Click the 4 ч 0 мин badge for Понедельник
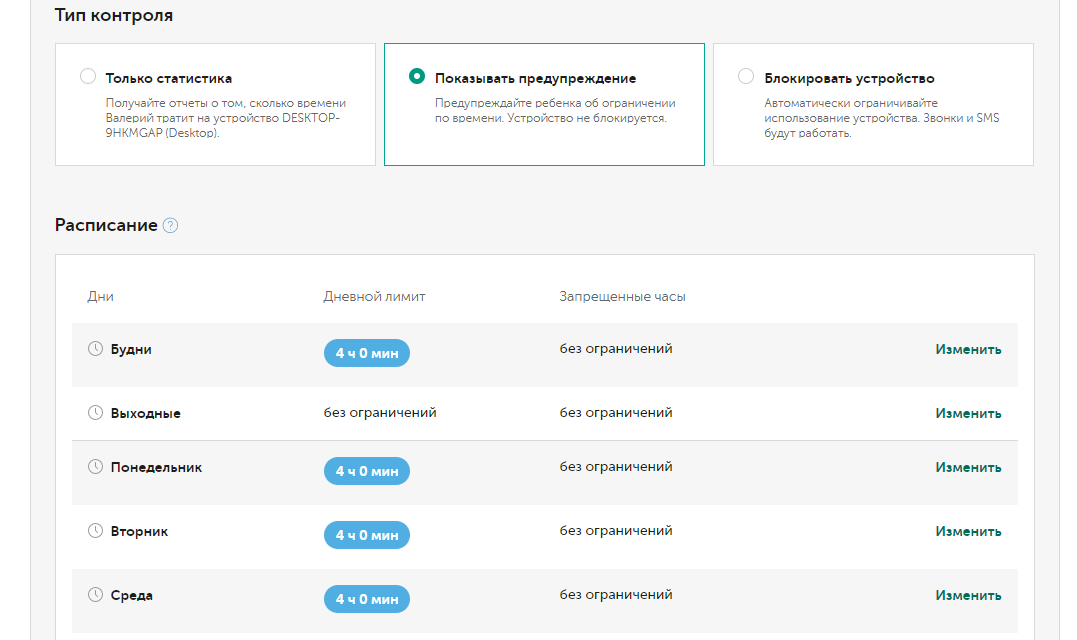 point(366,471)
